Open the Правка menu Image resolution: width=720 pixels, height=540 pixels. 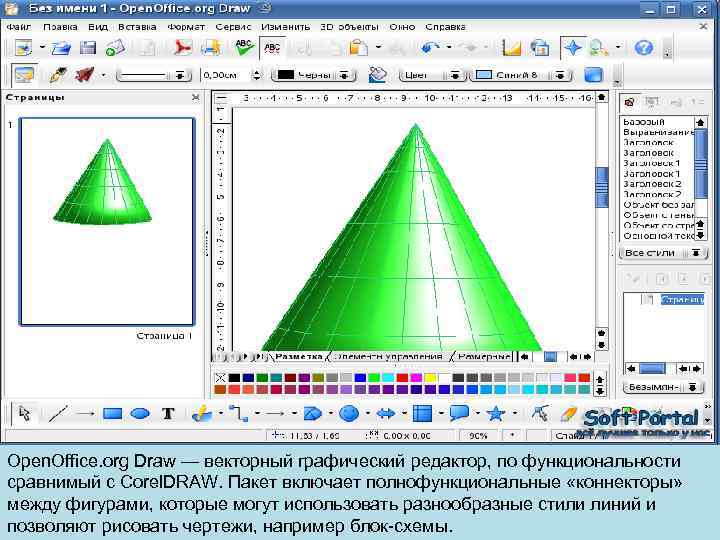(x=61, y=27)
